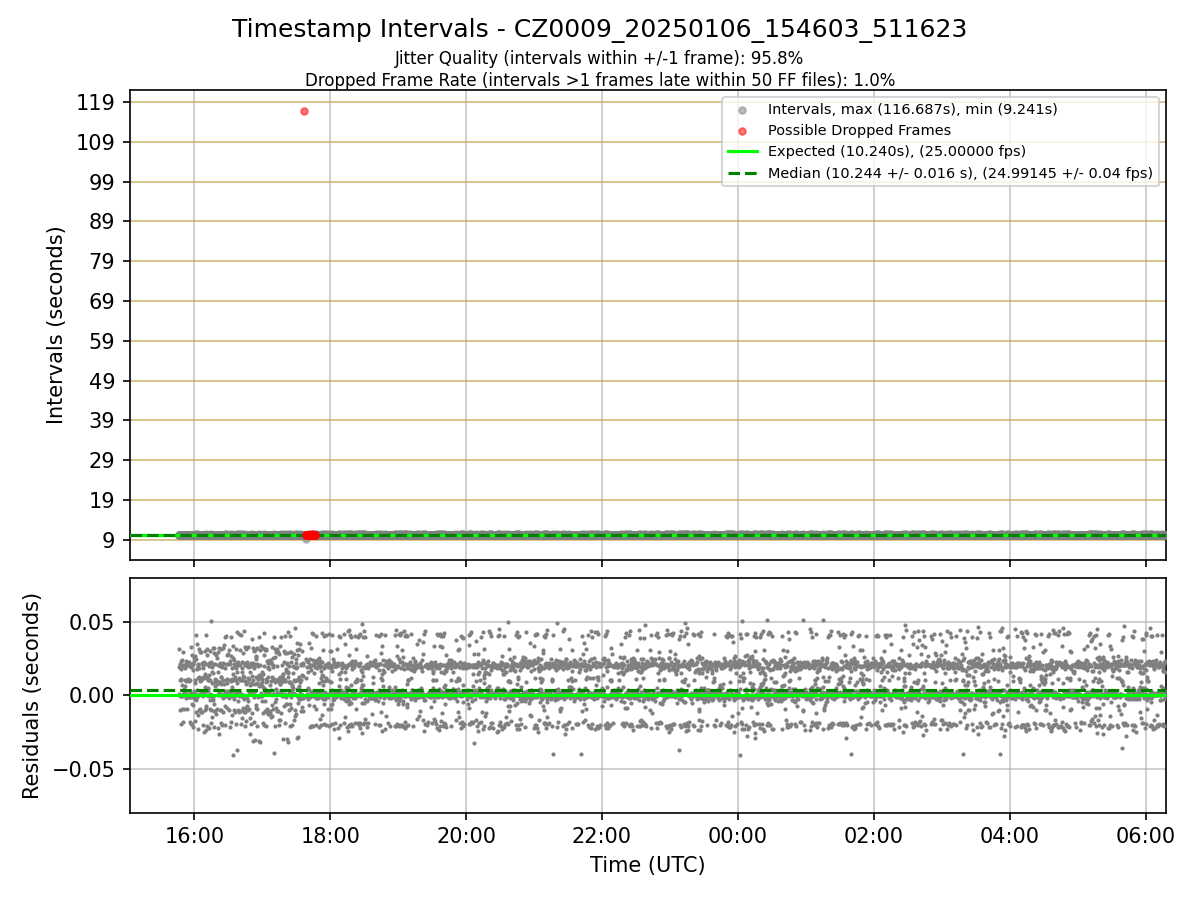
Task: Click the x-axis tick label '18:00'
Action: coord(330,834)
